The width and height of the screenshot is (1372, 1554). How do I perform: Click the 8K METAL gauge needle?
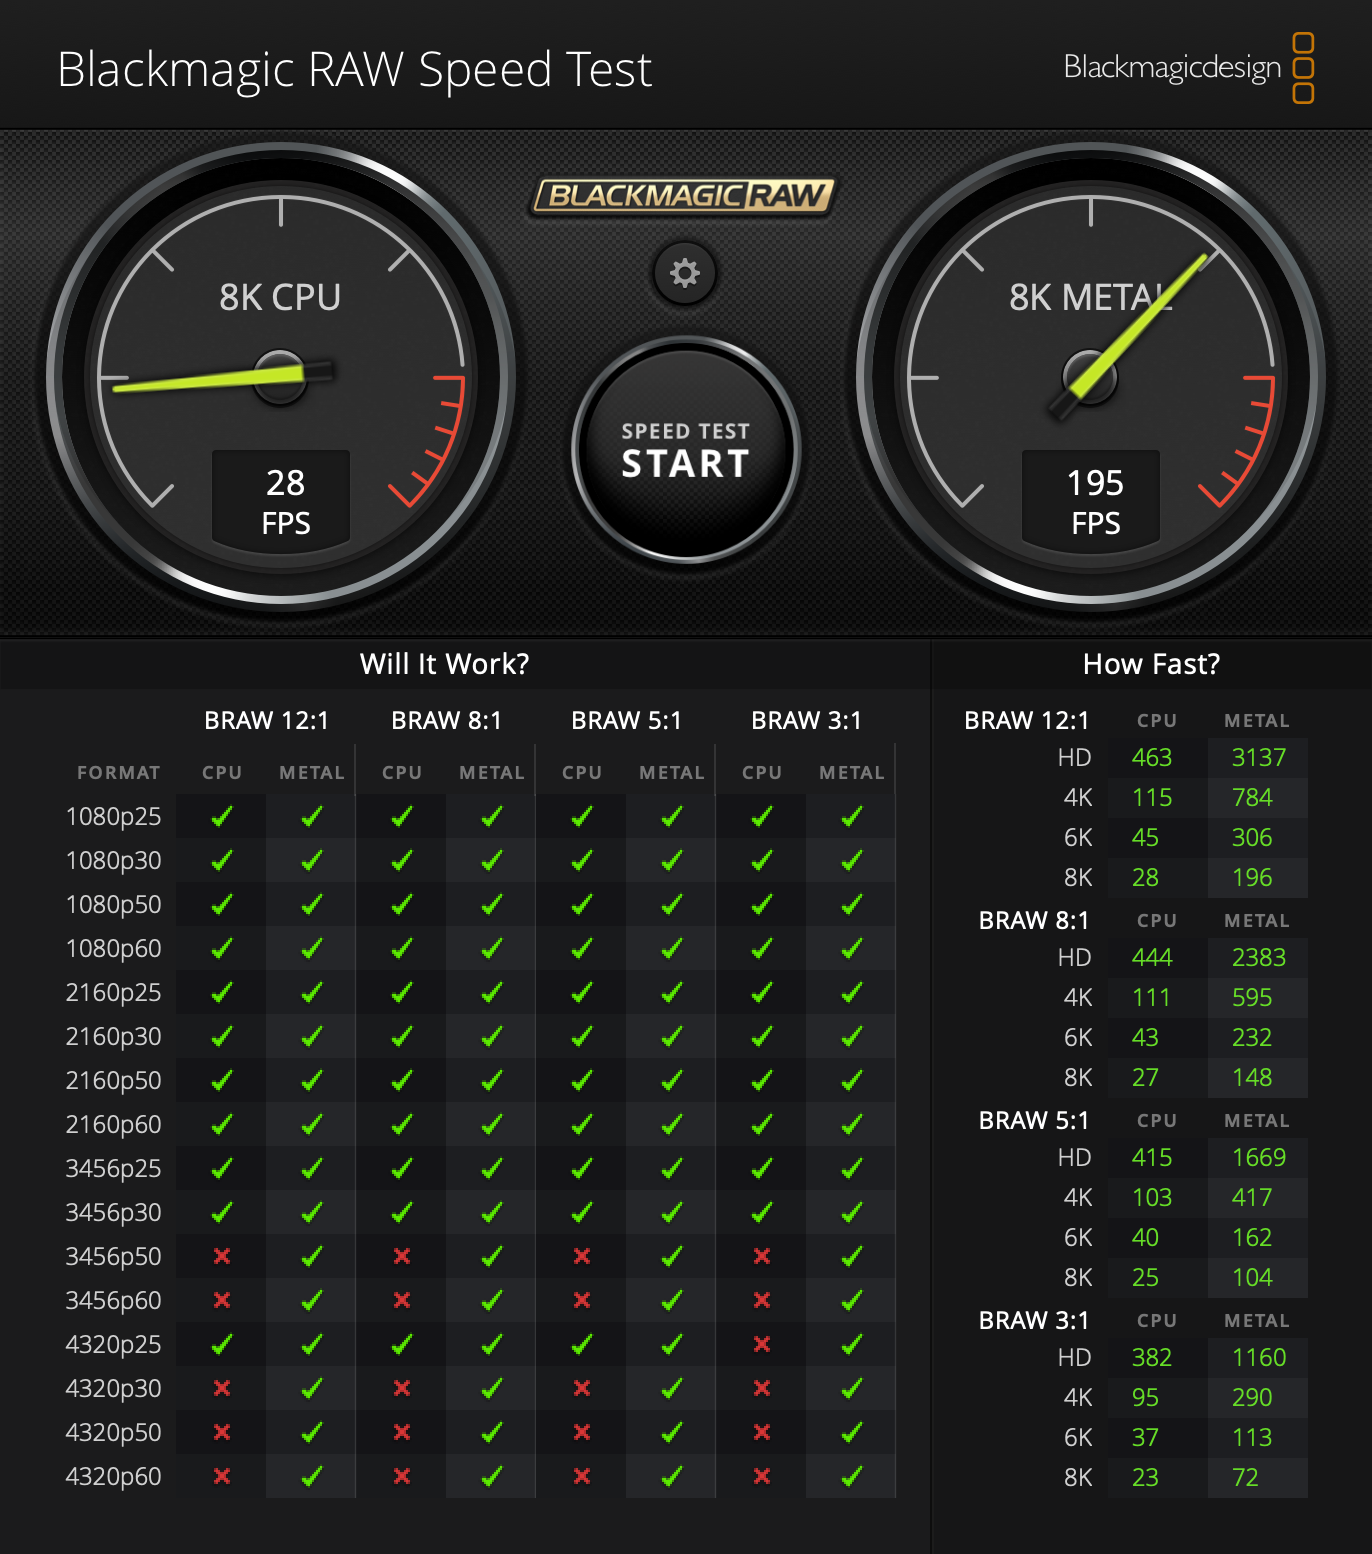(1130, 337)
